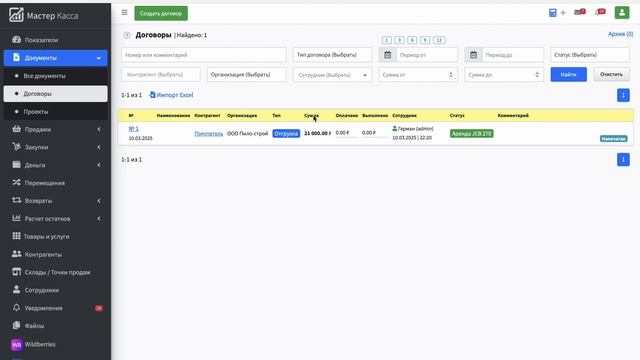
Task: Open the calculator icon in top bar
Action: click(552, 13)
